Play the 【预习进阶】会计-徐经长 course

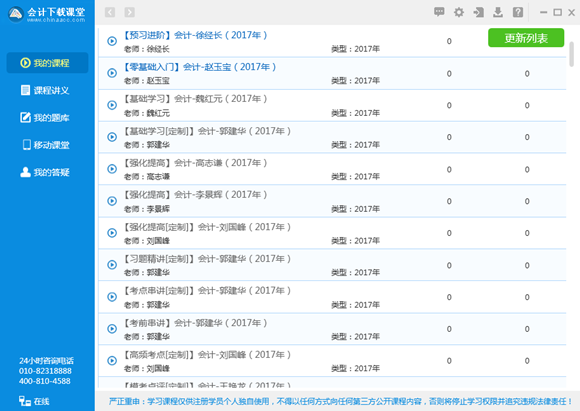112,41
